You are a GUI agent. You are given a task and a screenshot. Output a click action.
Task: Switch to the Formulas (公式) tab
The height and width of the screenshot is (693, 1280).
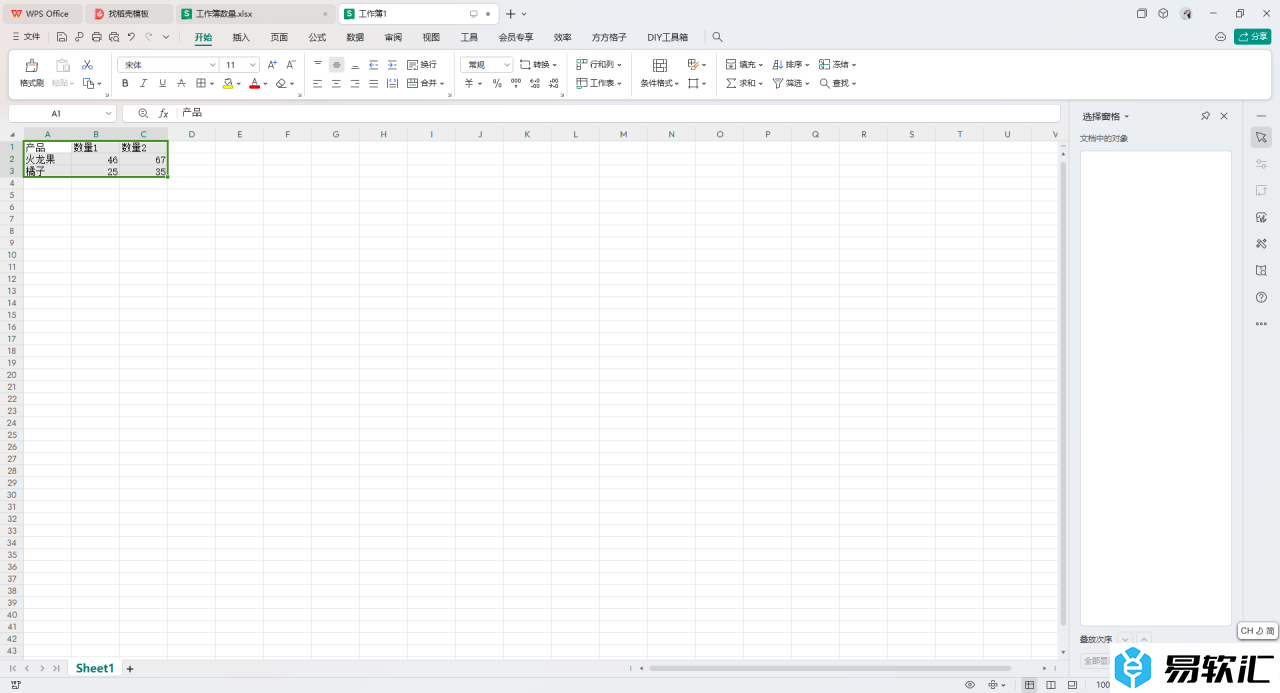pos(317,37)
